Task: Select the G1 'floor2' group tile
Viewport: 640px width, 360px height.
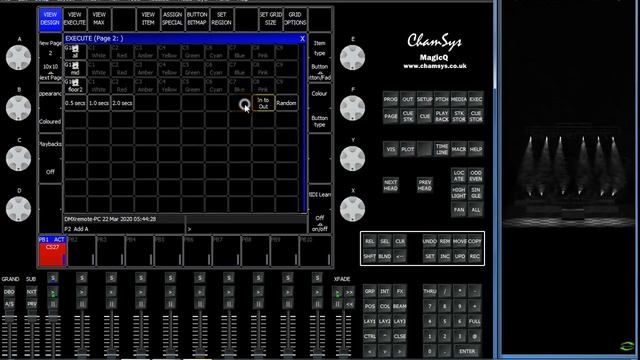Action: (x=75, y=86)
